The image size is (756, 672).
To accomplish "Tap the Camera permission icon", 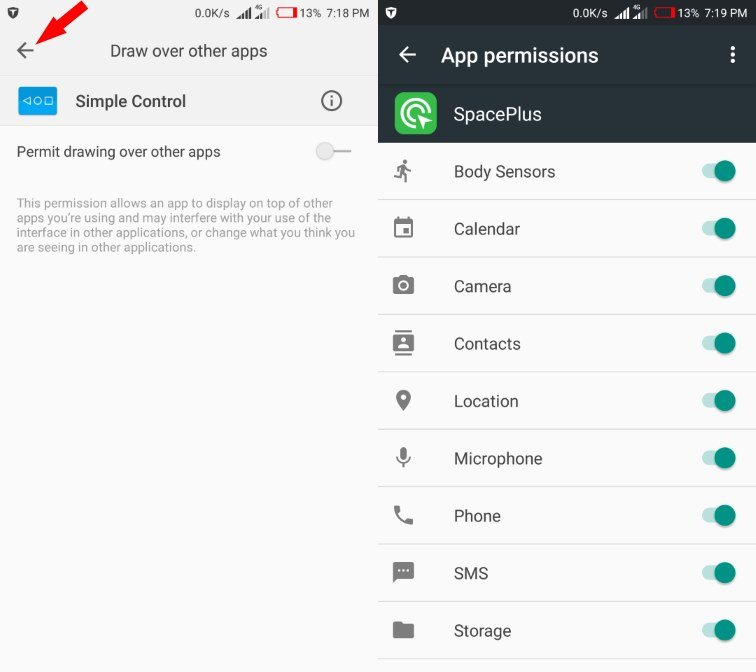I will coord(403,285).
